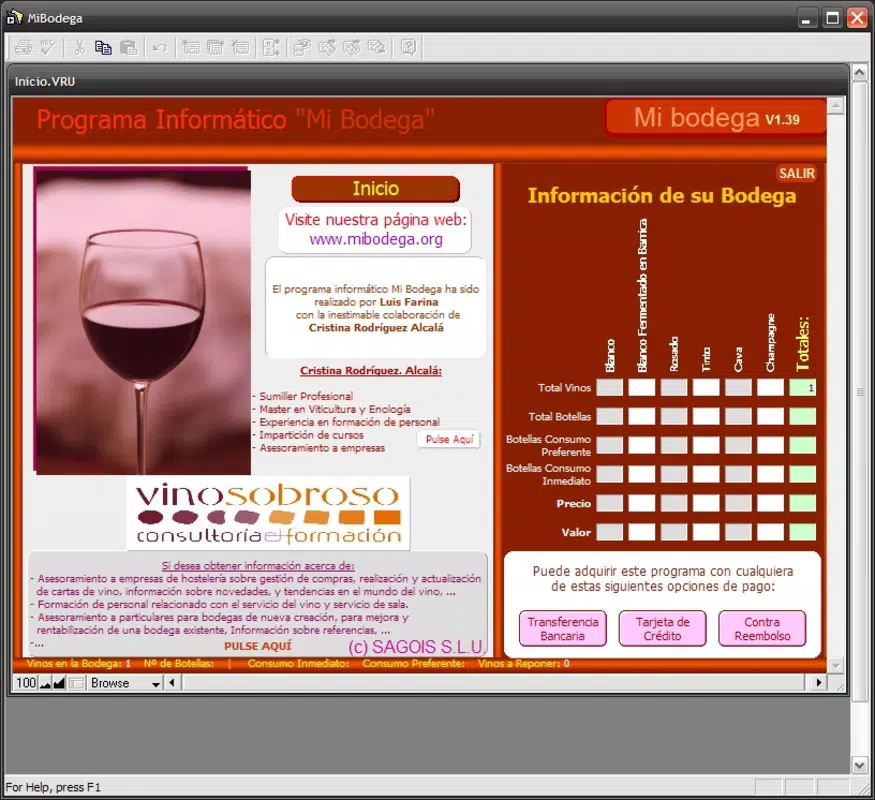Image resolution: width=875 pixels, height=800 pixels.
Task: Choose Transferencia Bancaria payment option
Action: coord(562,629)
